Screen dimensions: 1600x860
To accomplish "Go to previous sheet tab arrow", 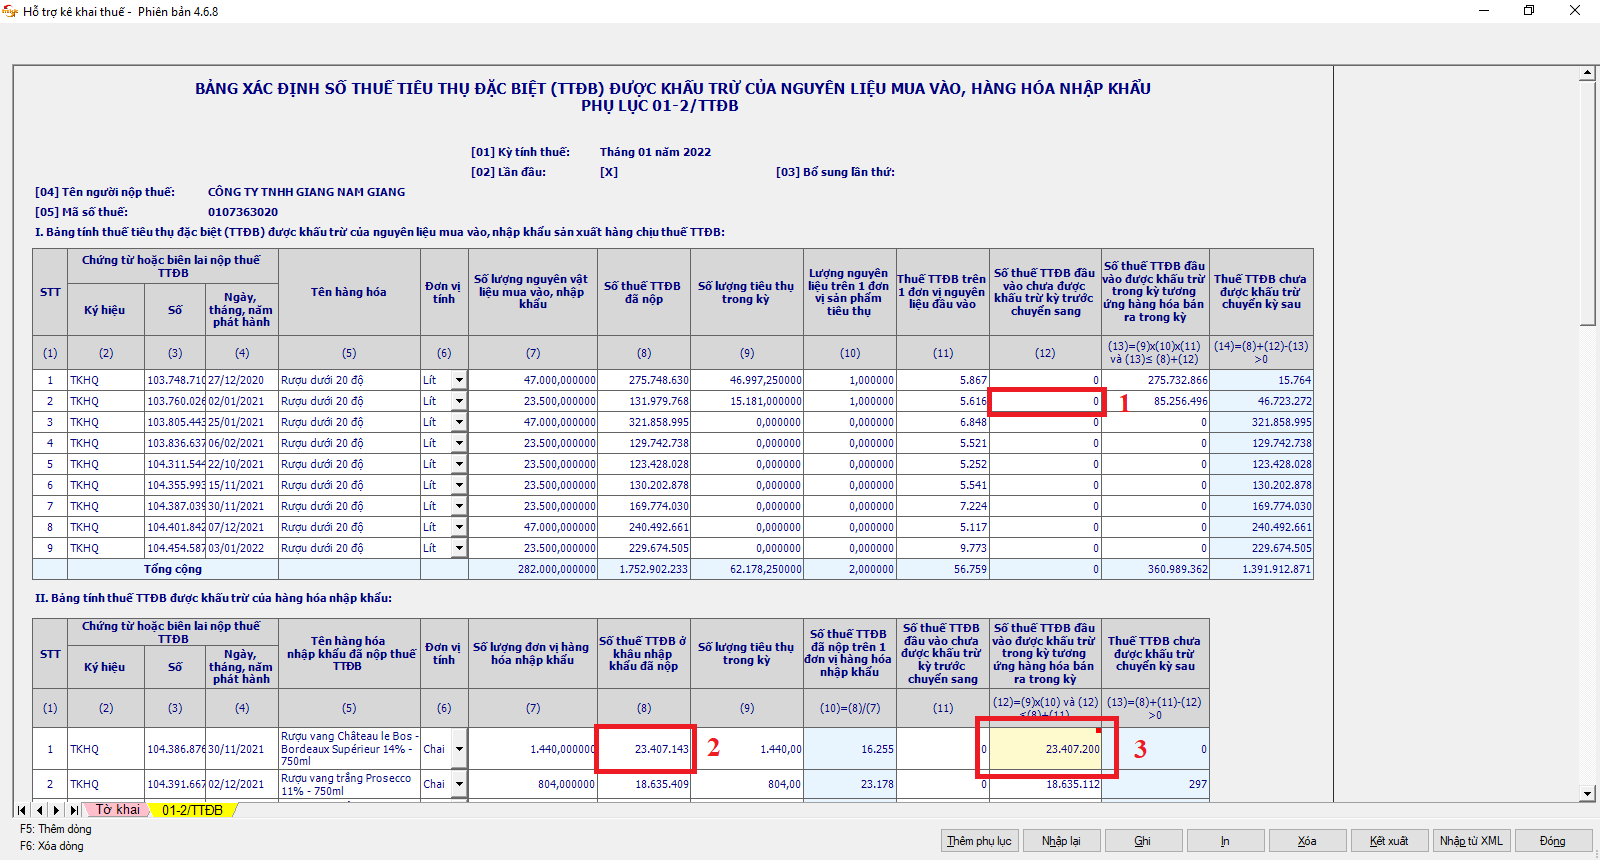I will tap(39, 810).
